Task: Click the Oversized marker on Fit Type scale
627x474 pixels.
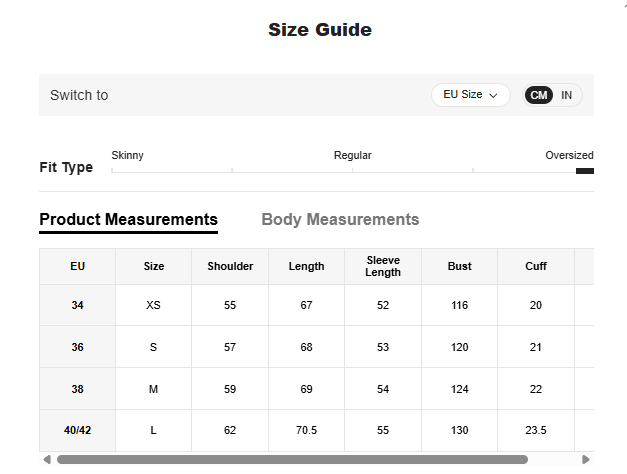Action: point(584,171)
